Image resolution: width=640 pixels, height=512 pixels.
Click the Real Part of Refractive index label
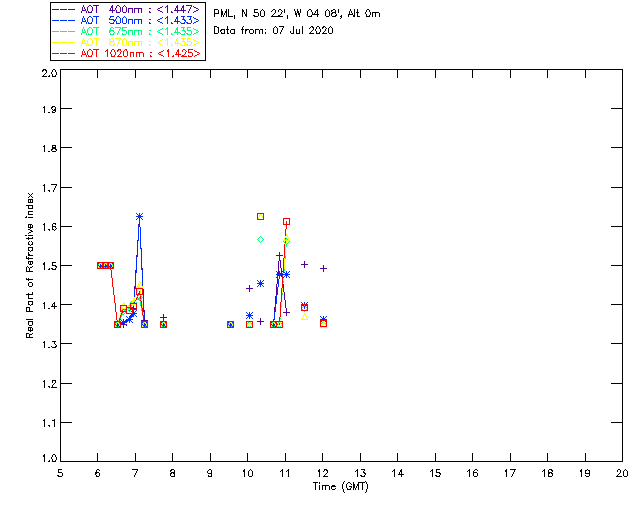29,265
